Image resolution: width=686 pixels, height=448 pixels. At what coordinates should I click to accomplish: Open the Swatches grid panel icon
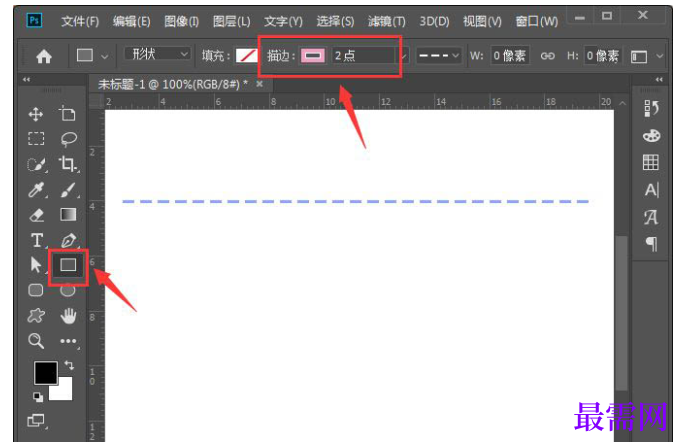[x=651, y=162]
